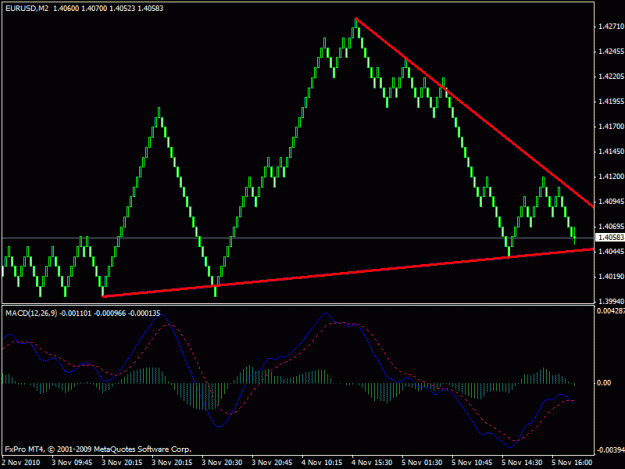Viewport: 625px width, 469px height.
Task: Click the 1.42205 price axis label
Action: (611, 77)
